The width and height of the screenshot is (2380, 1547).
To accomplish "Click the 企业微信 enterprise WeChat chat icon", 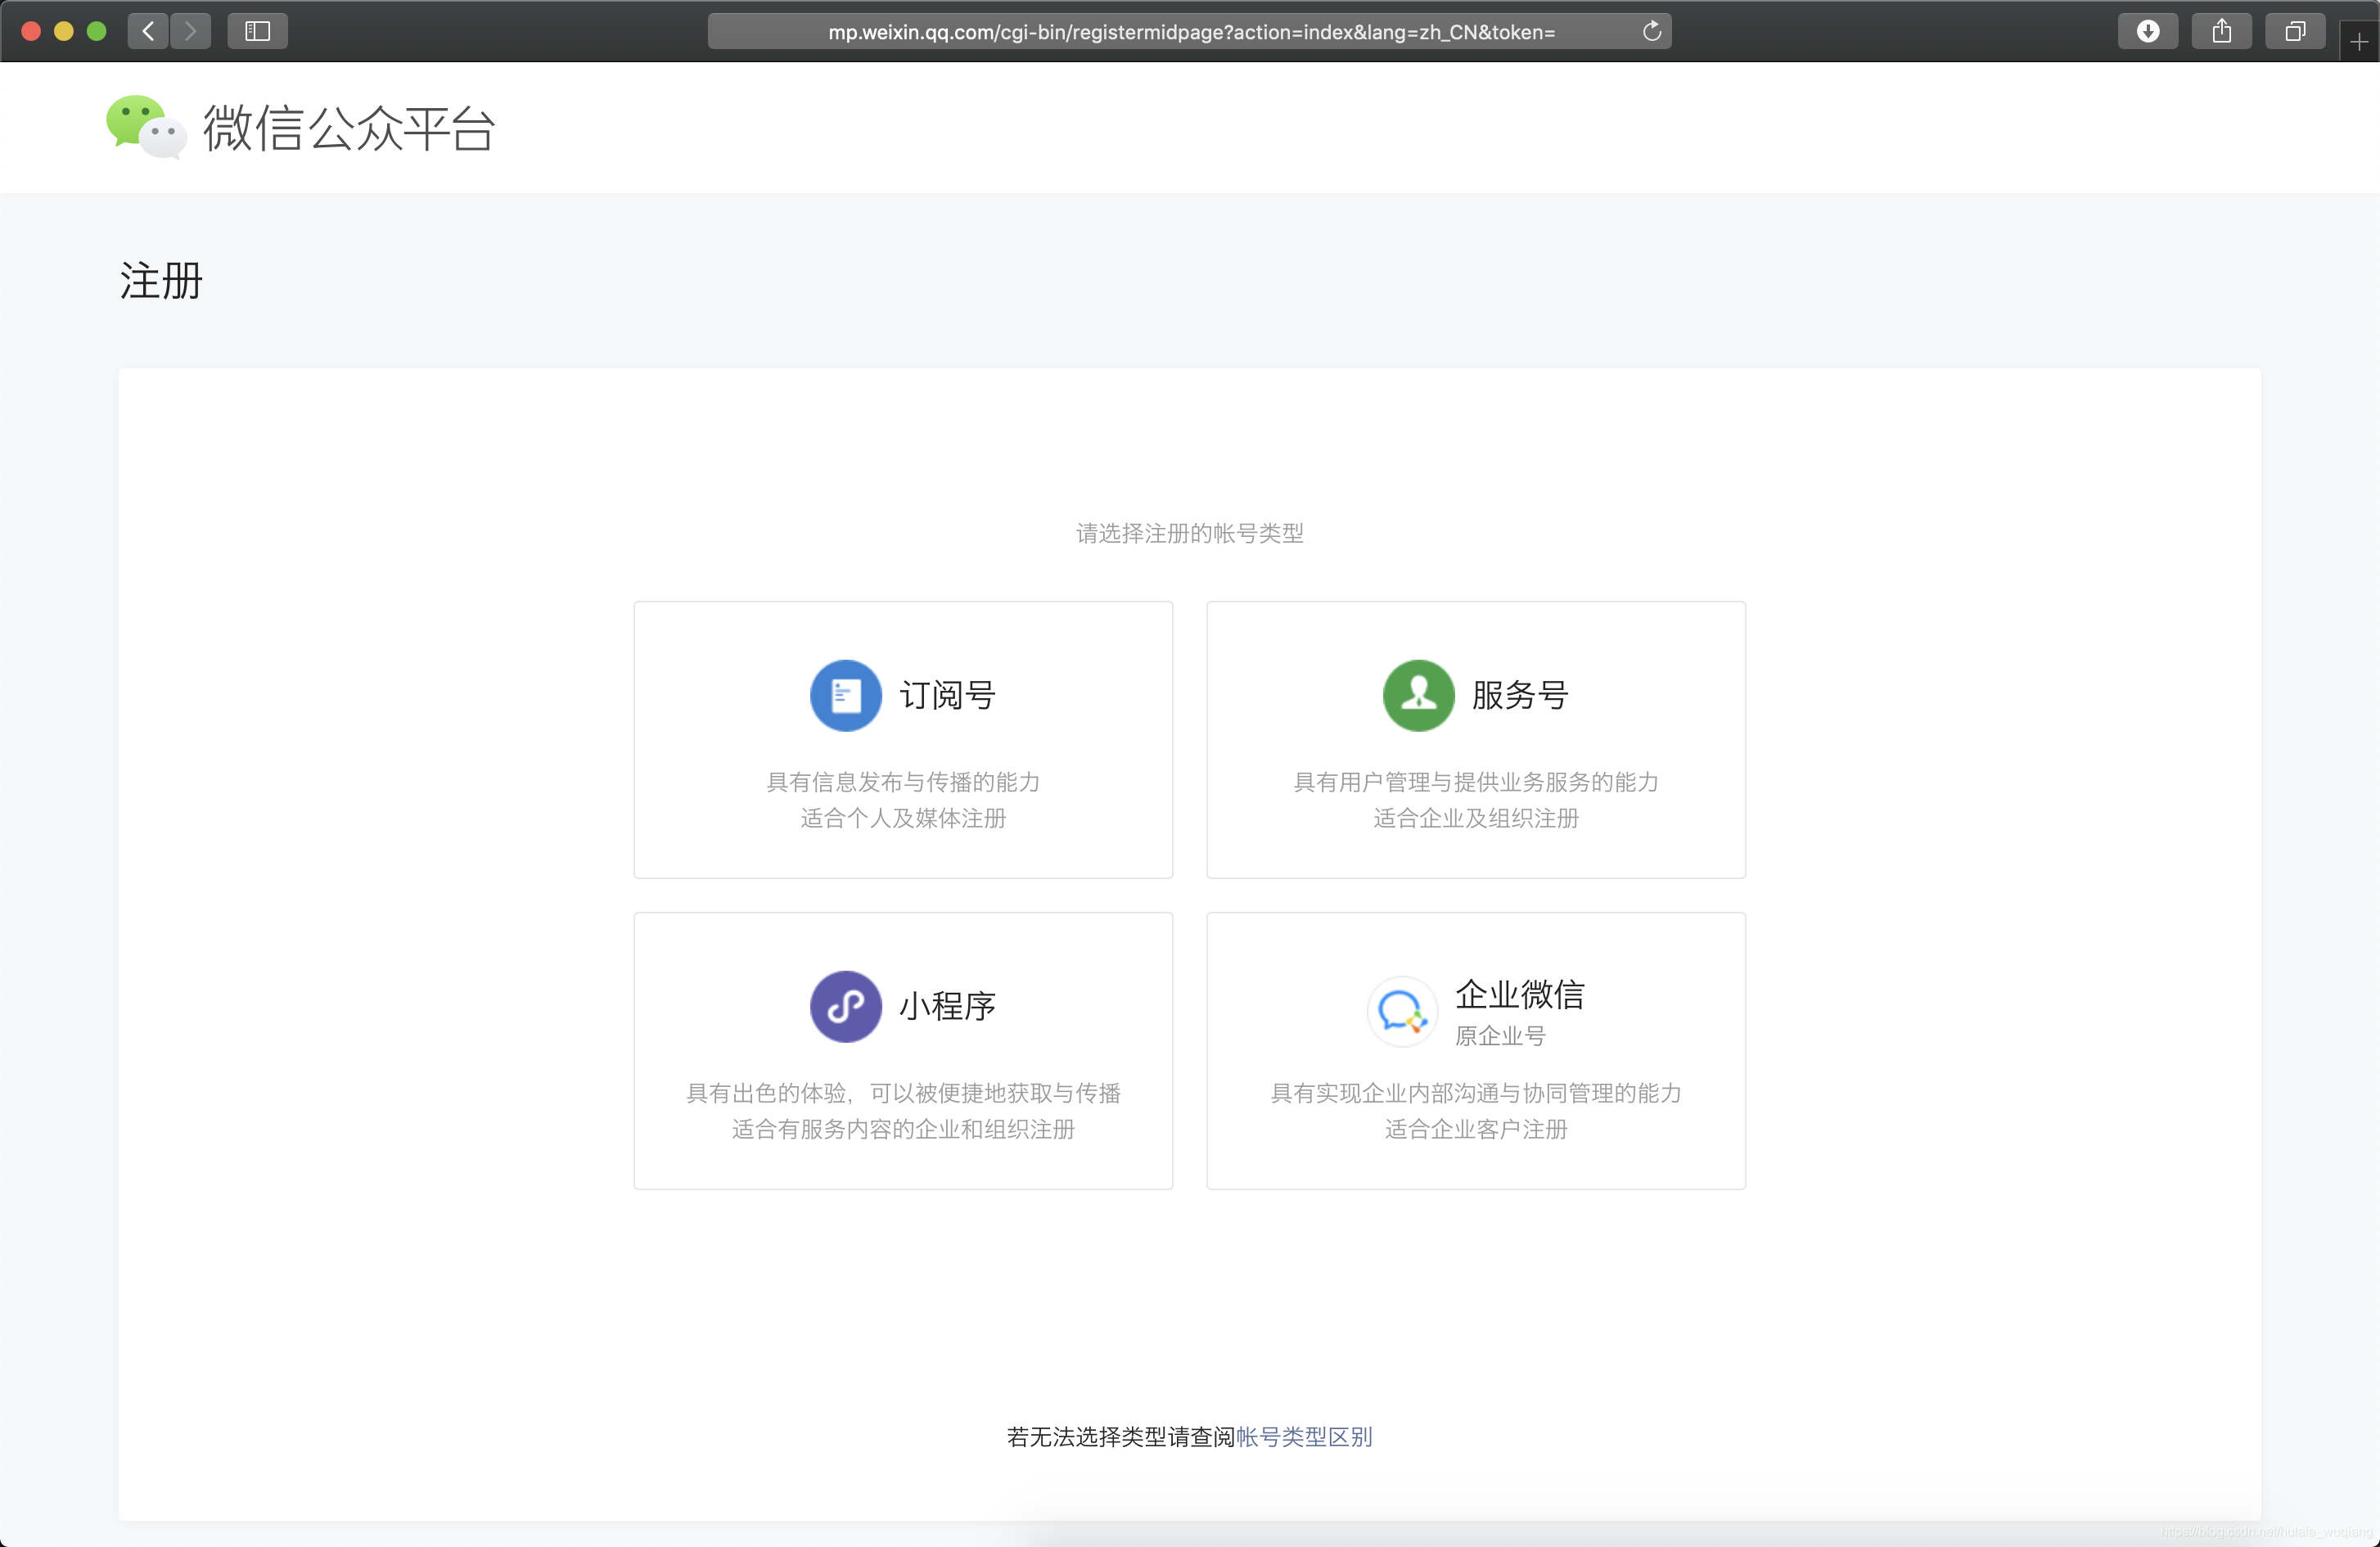I will pos(1402,1011).
